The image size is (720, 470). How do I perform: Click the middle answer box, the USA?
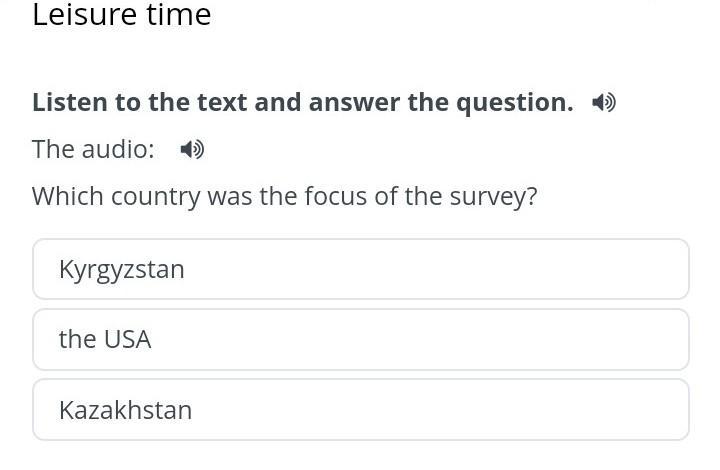point(360,339)
